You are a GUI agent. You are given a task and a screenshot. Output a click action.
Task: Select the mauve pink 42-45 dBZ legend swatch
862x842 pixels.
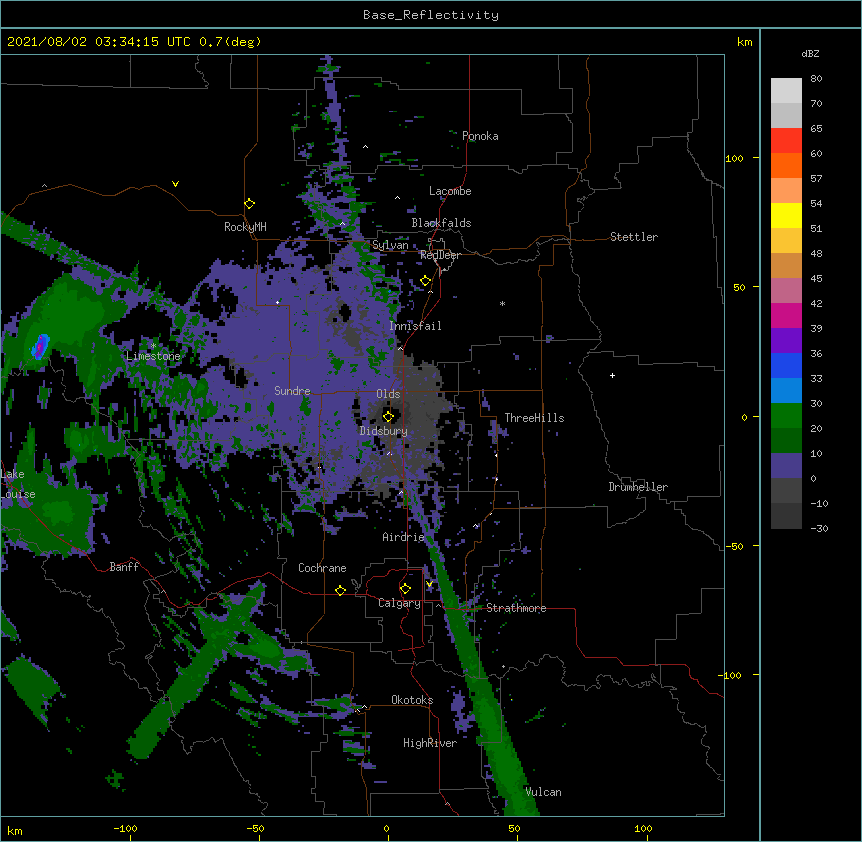pyautogui.click(x=786, y=291)
